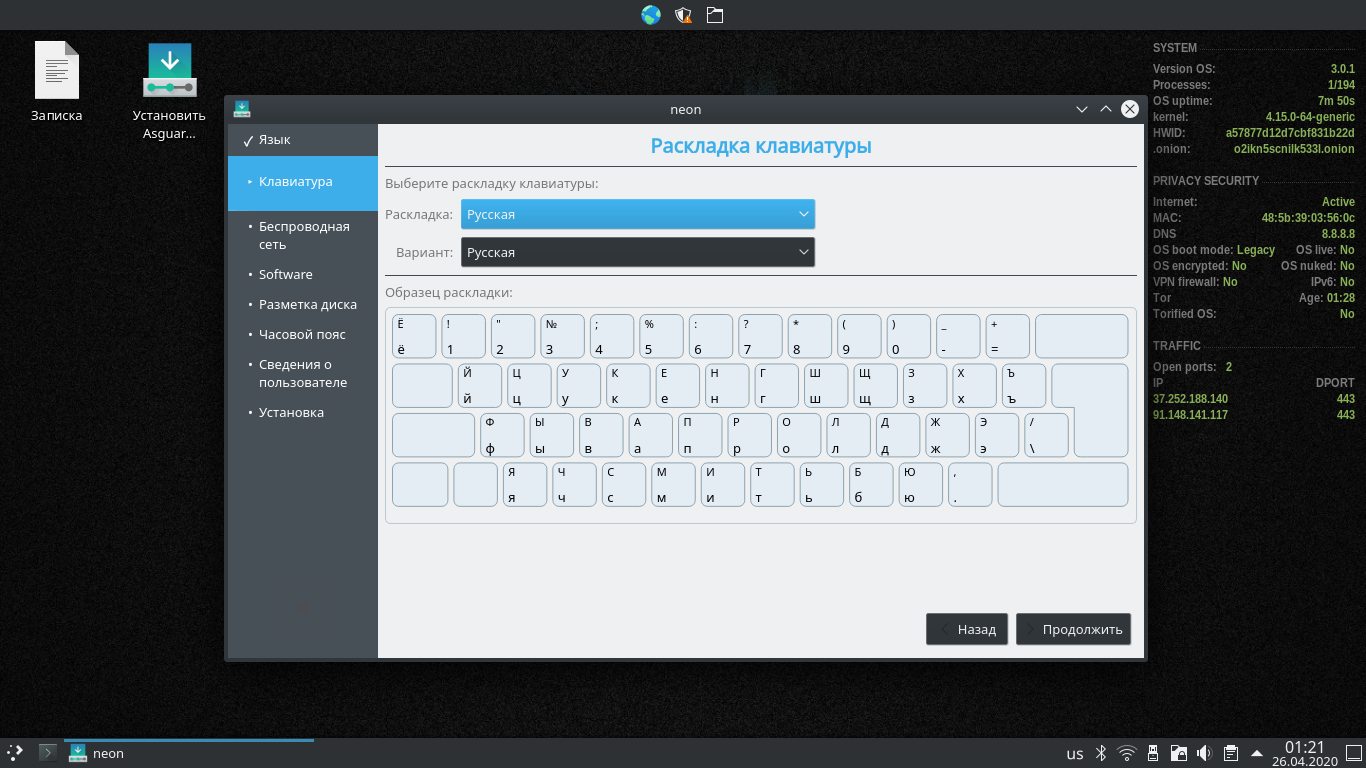Click the № 3 key in layout preview

point(562,336)
